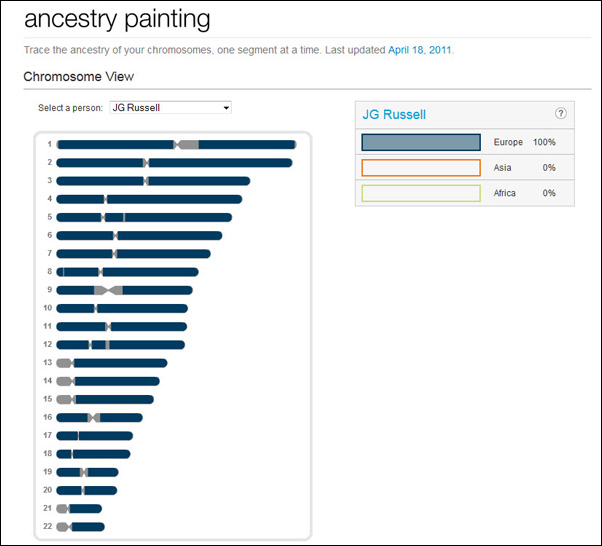
Task: Open the April 18, 2011 update link
Action: tap(420, 50)
